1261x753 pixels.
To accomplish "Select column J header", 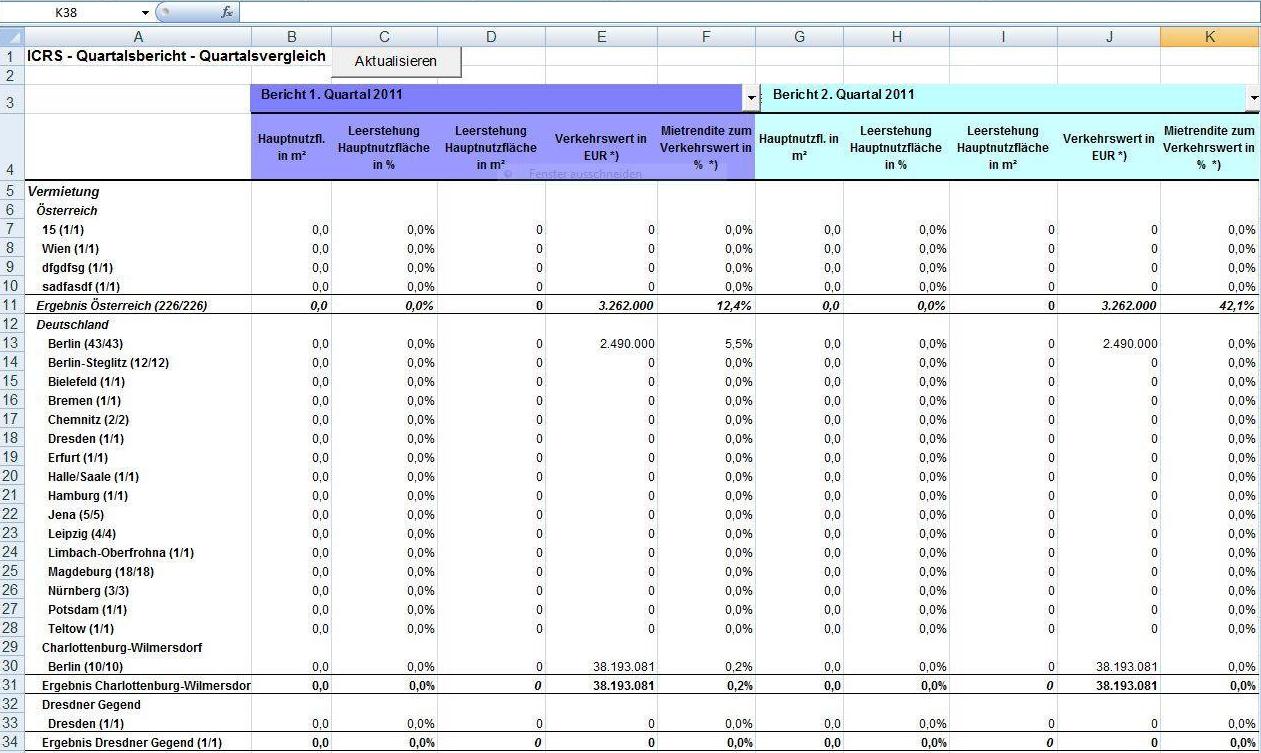I will coord(1109,37).
